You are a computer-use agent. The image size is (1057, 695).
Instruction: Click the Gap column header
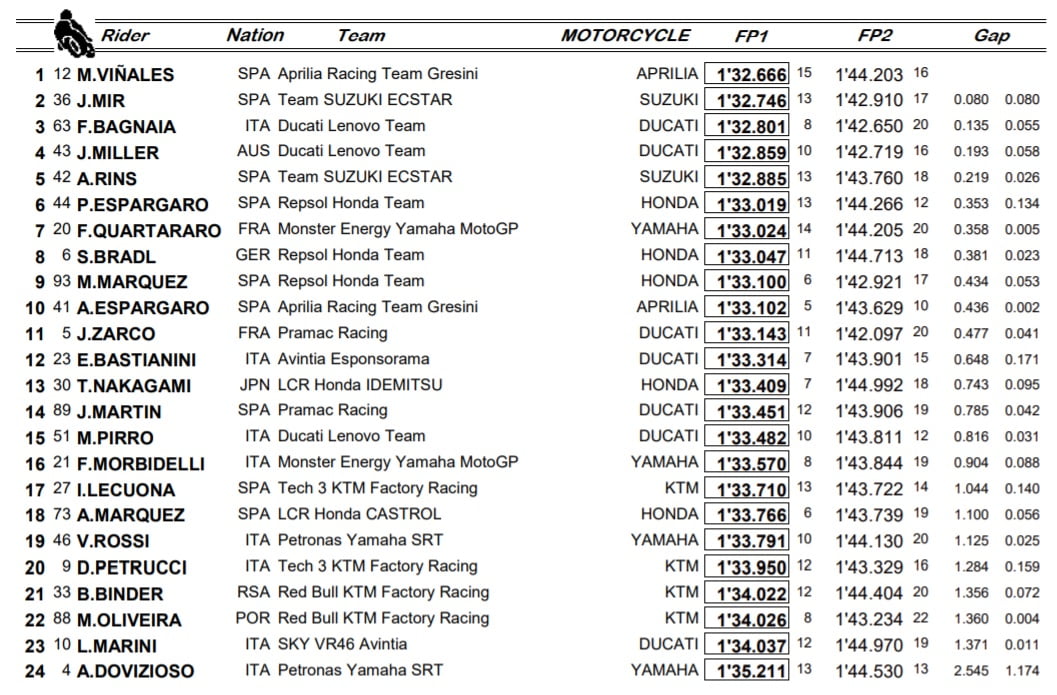992,36
